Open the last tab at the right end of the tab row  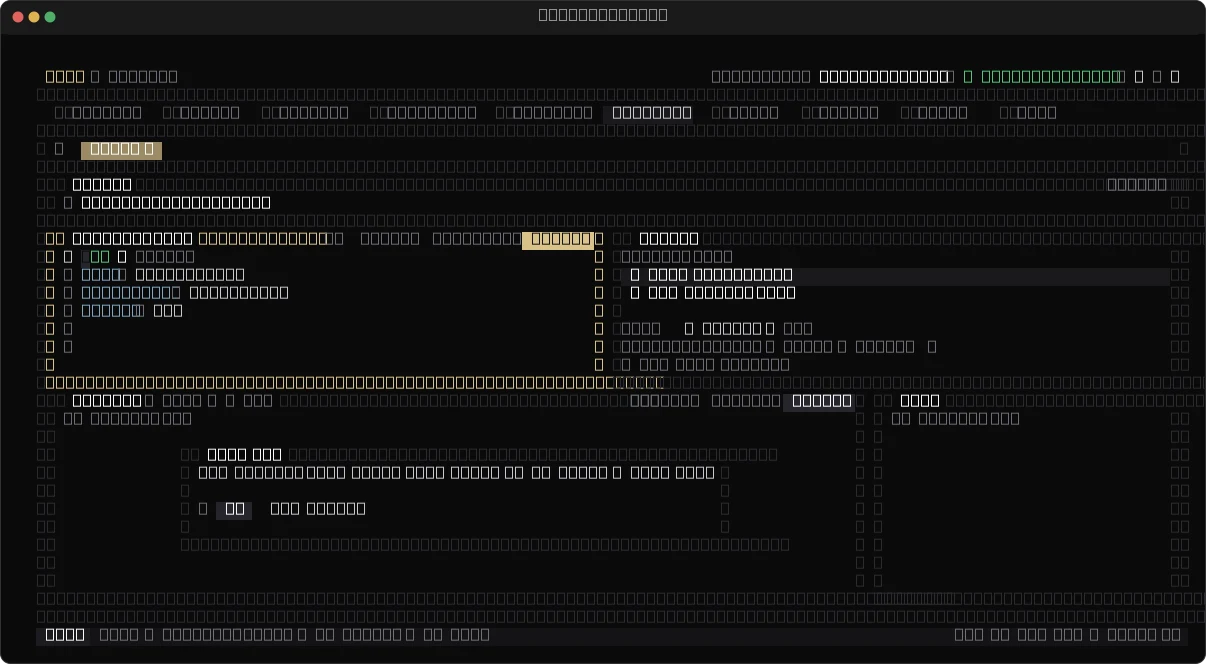tap(1028, 112)
